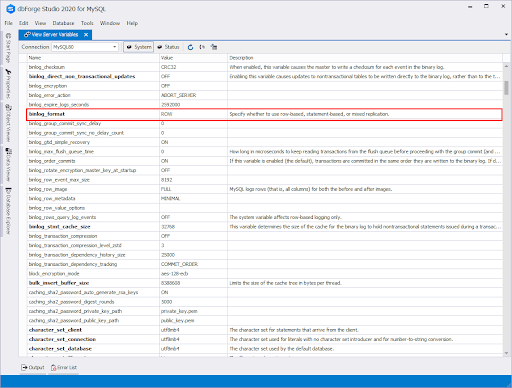Open the Edit menu

click(24, 23)
